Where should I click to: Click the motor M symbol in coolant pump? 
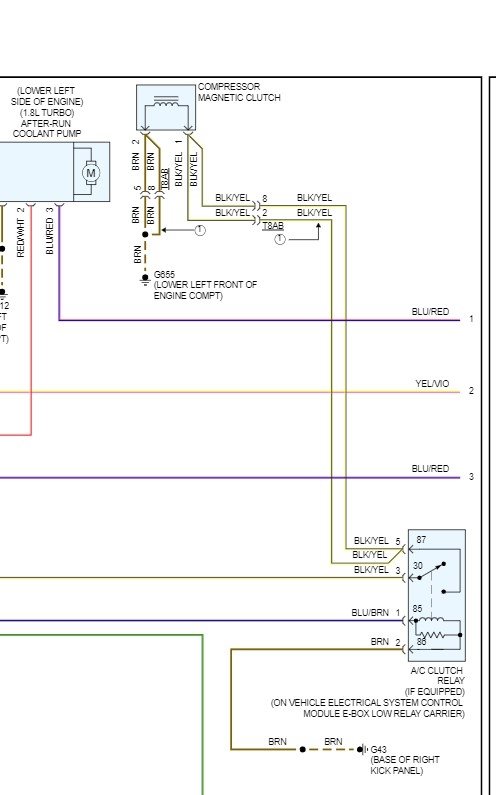(x=91, y=172)
